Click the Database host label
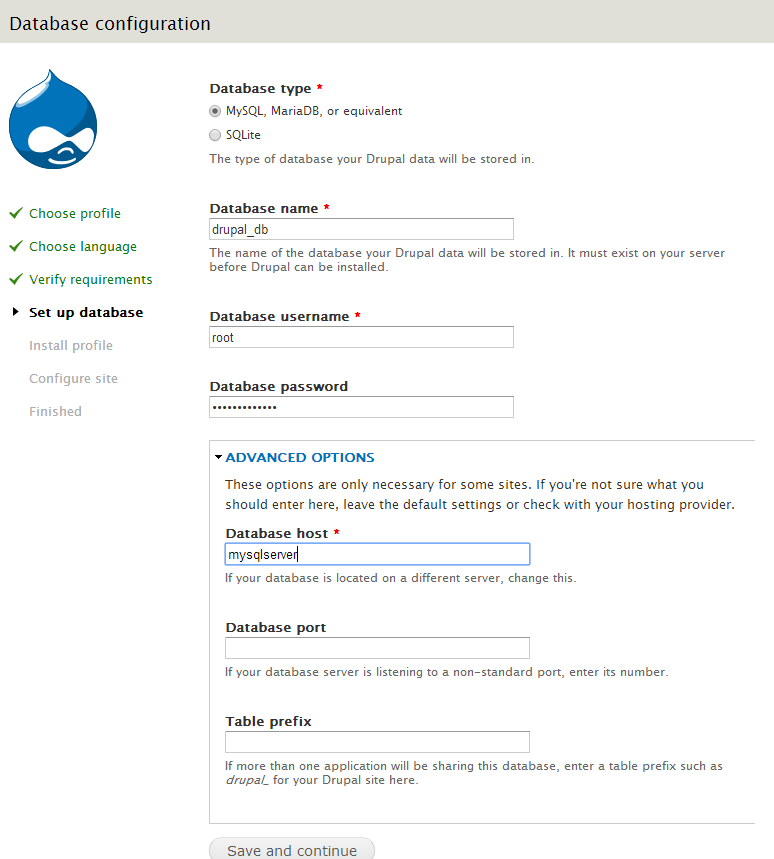The height and width of the screenshot is (859, 774). tap(277, 534)
